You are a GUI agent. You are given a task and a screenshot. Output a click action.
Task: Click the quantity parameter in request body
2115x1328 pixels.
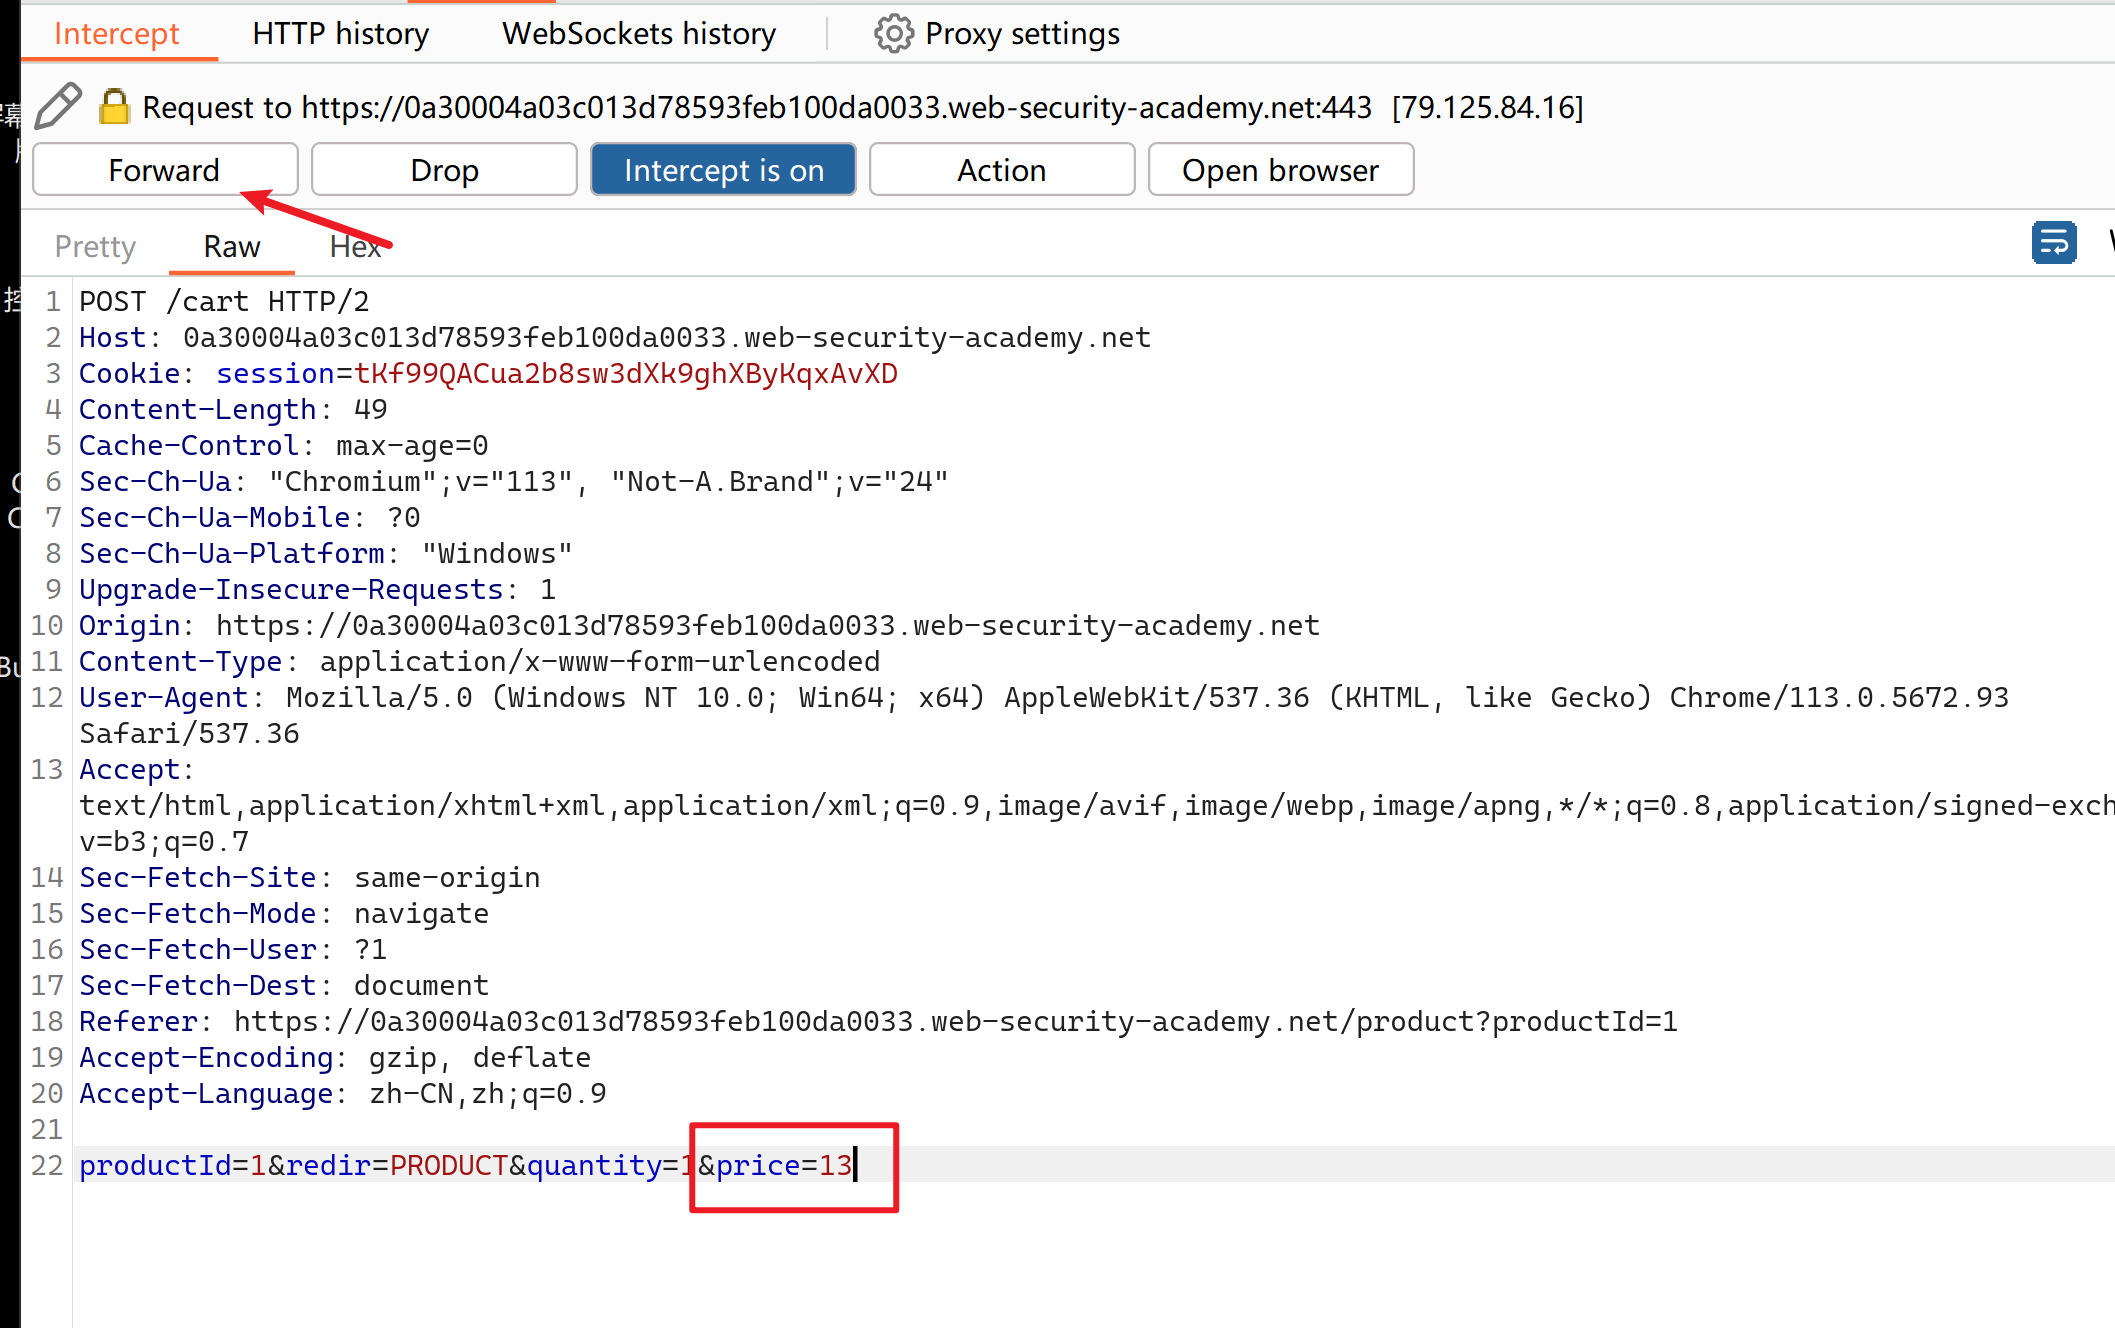point(610,1165)
